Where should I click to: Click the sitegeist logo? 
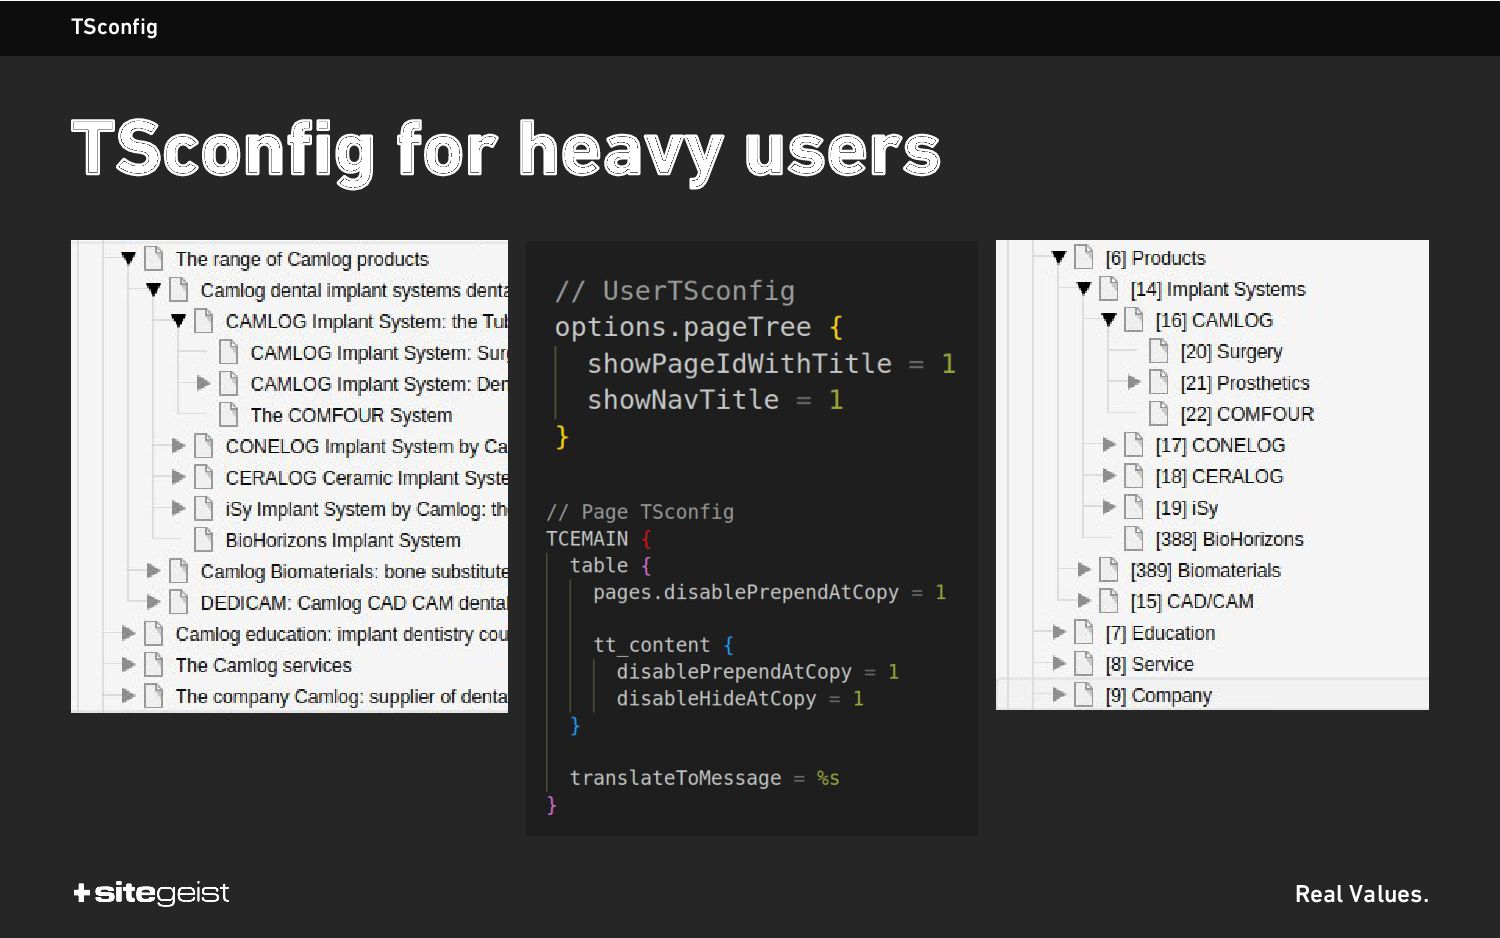pos(151,893)
